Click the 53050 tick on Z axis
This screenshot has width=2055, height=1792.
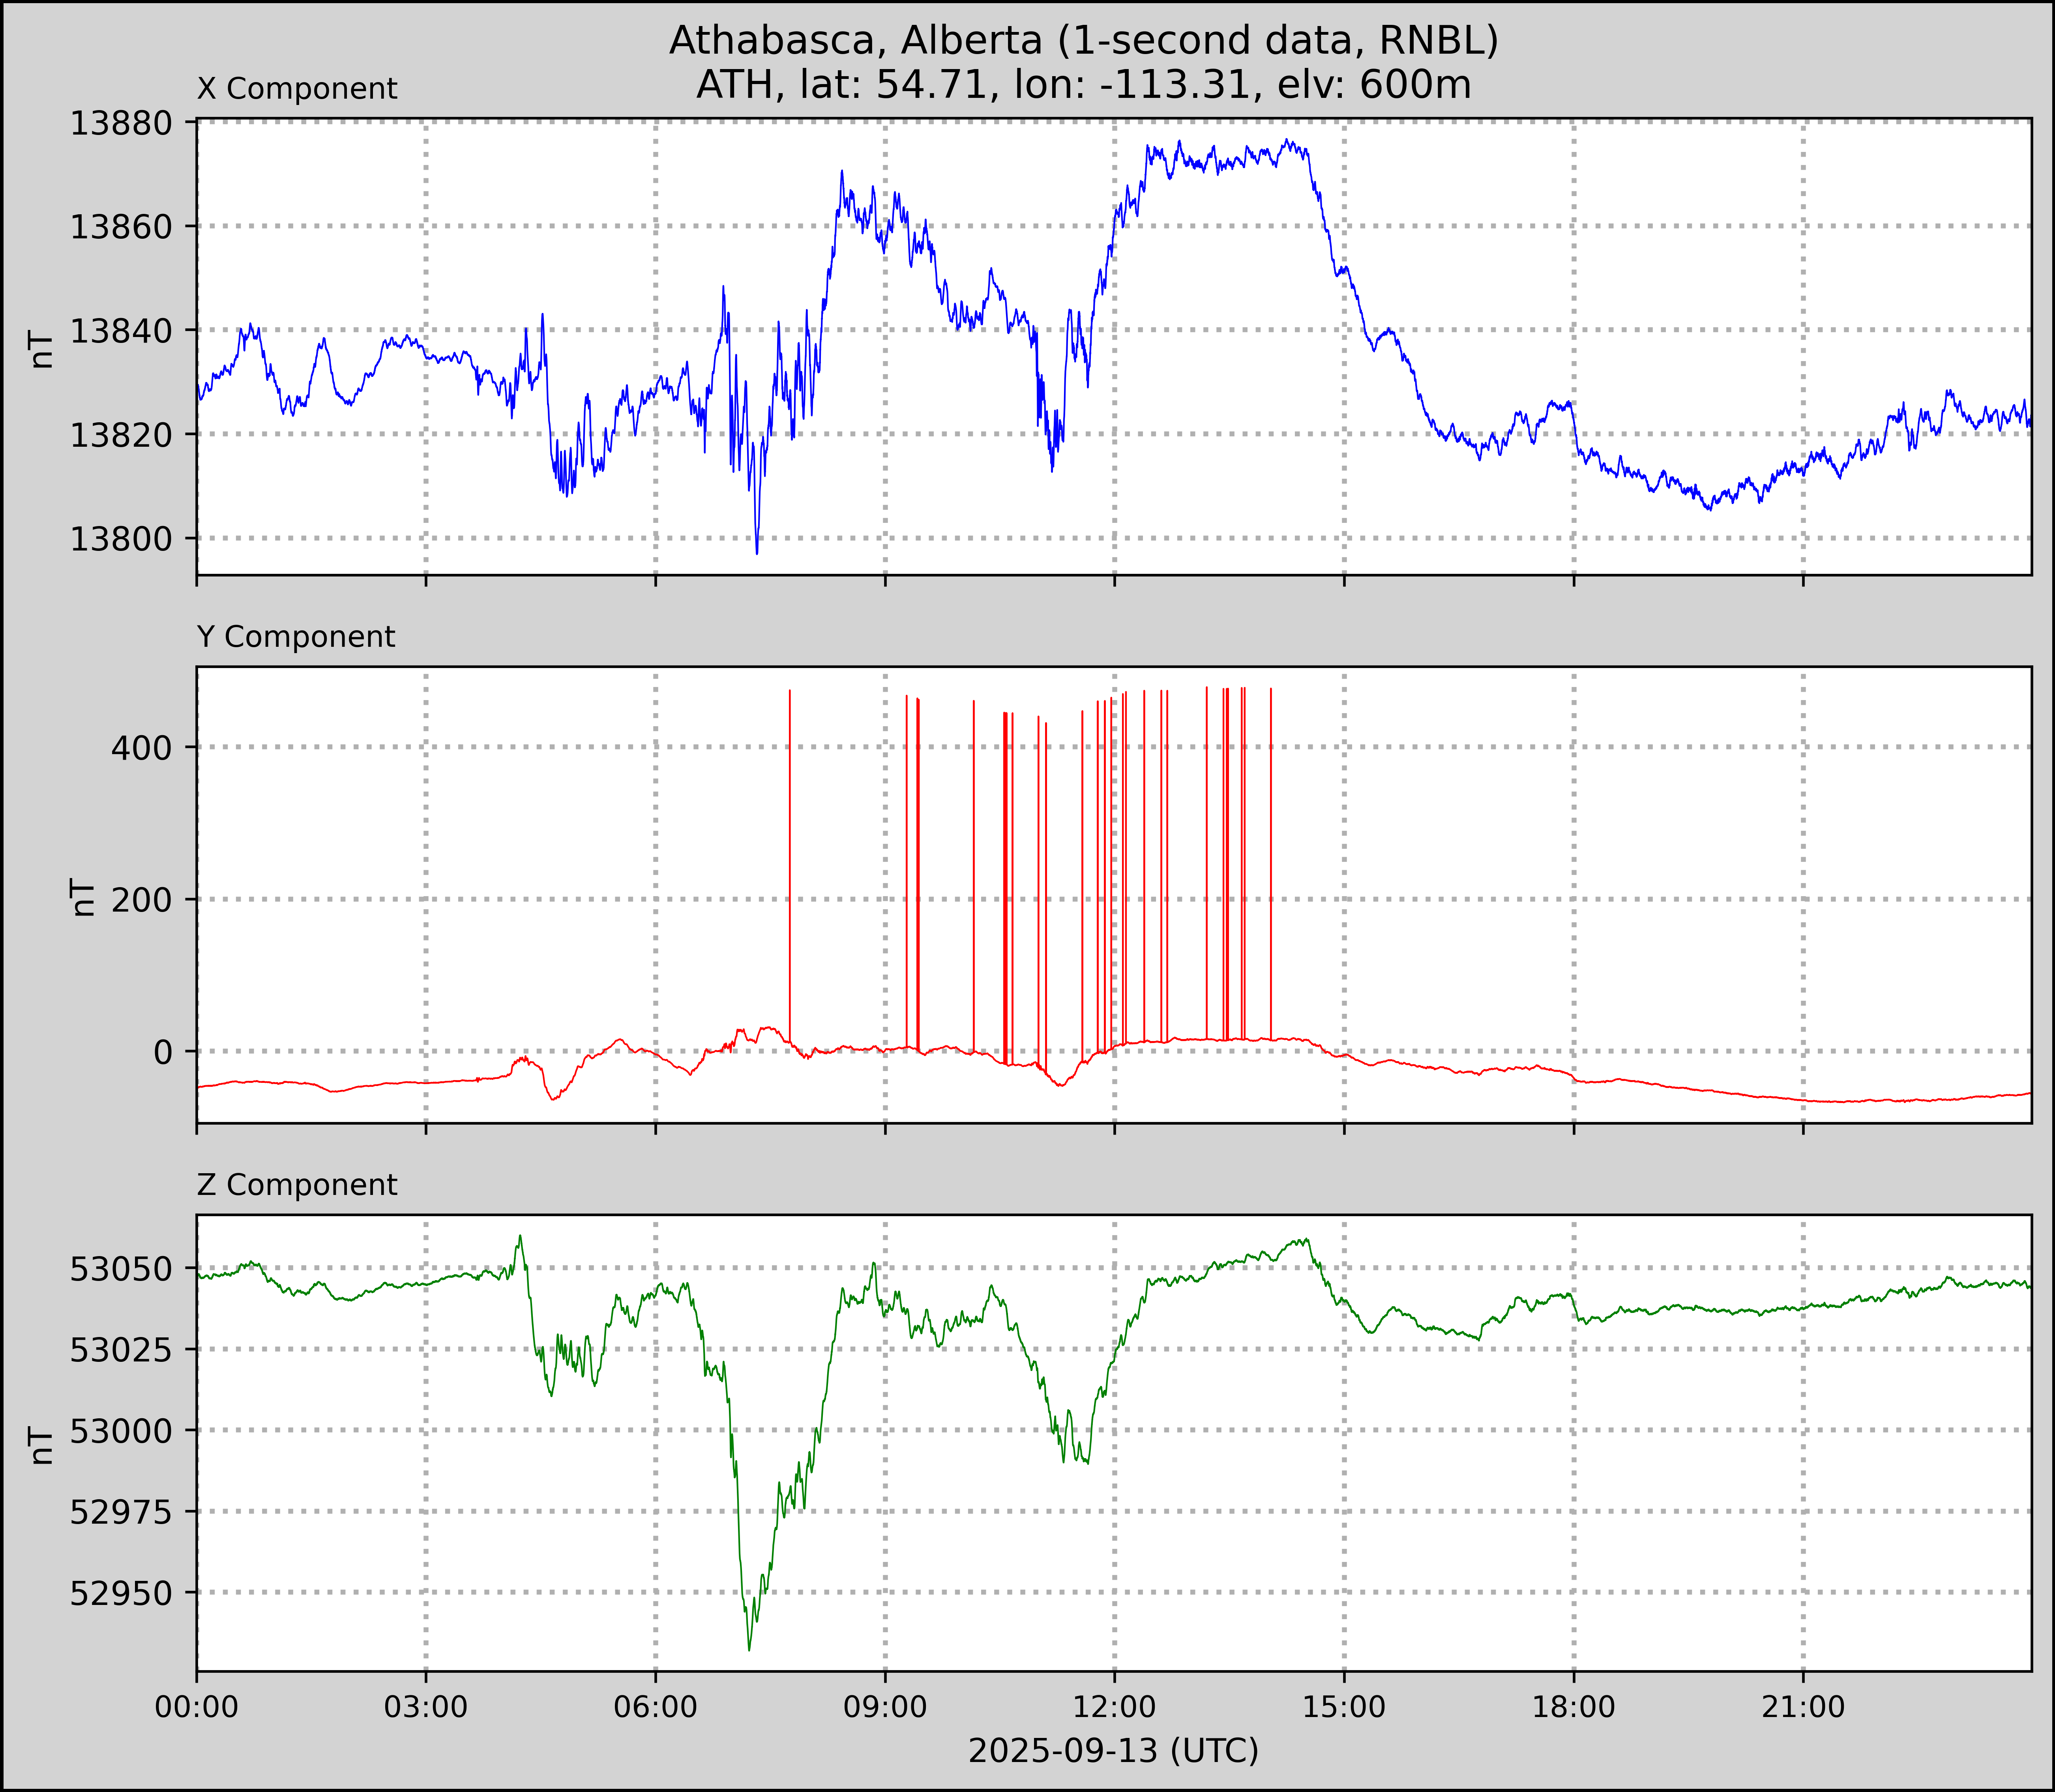[x=120, y=1269]
